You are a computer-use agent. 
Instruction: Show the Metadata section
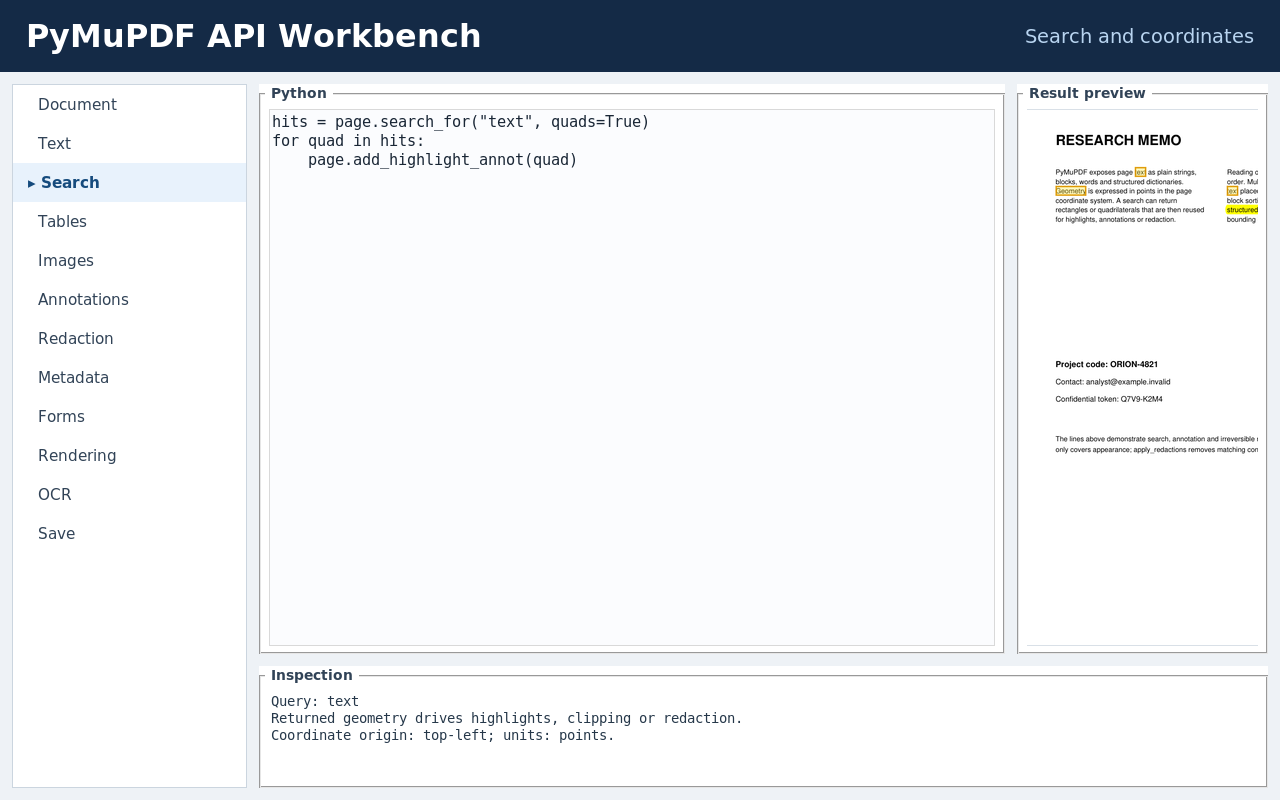click(129, 378)
